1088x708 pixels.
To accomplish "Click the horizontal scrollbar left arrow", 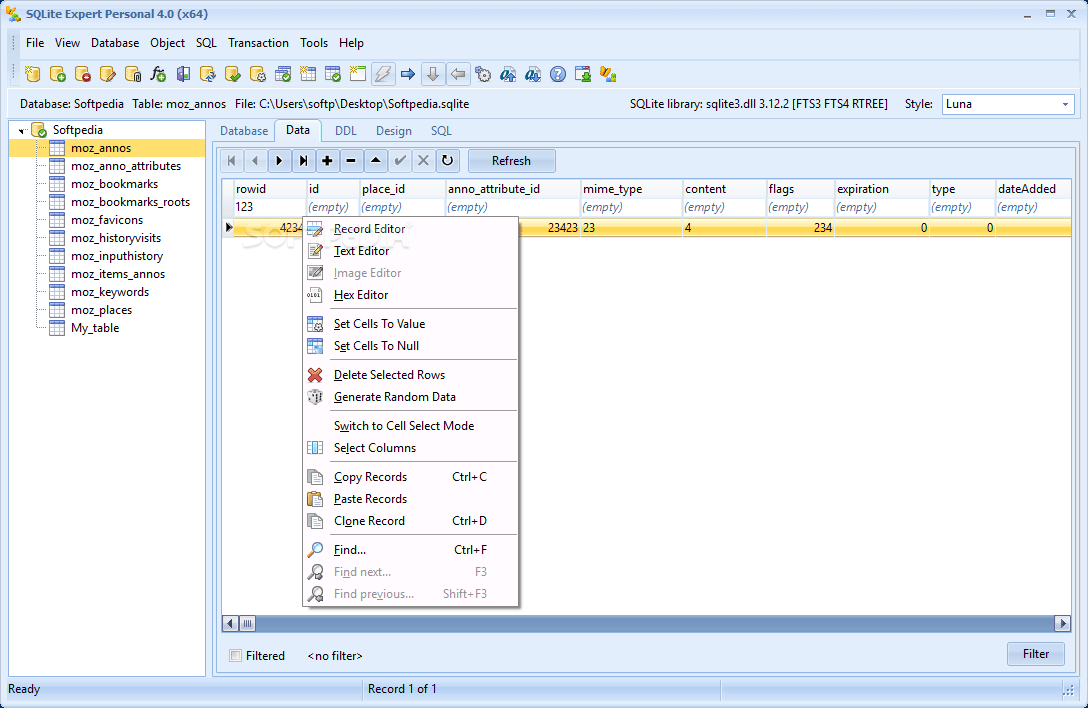I will pyautogui.click(x=230, y=623).
